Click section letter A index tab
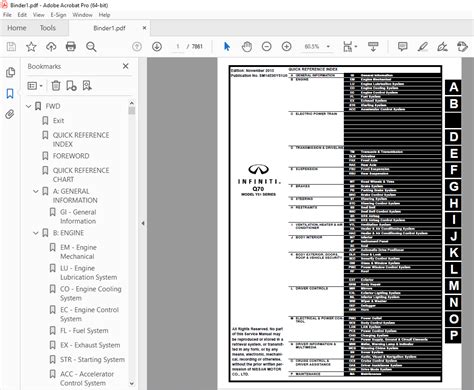Viewport: 474px width, 390px height. (453, 87)
